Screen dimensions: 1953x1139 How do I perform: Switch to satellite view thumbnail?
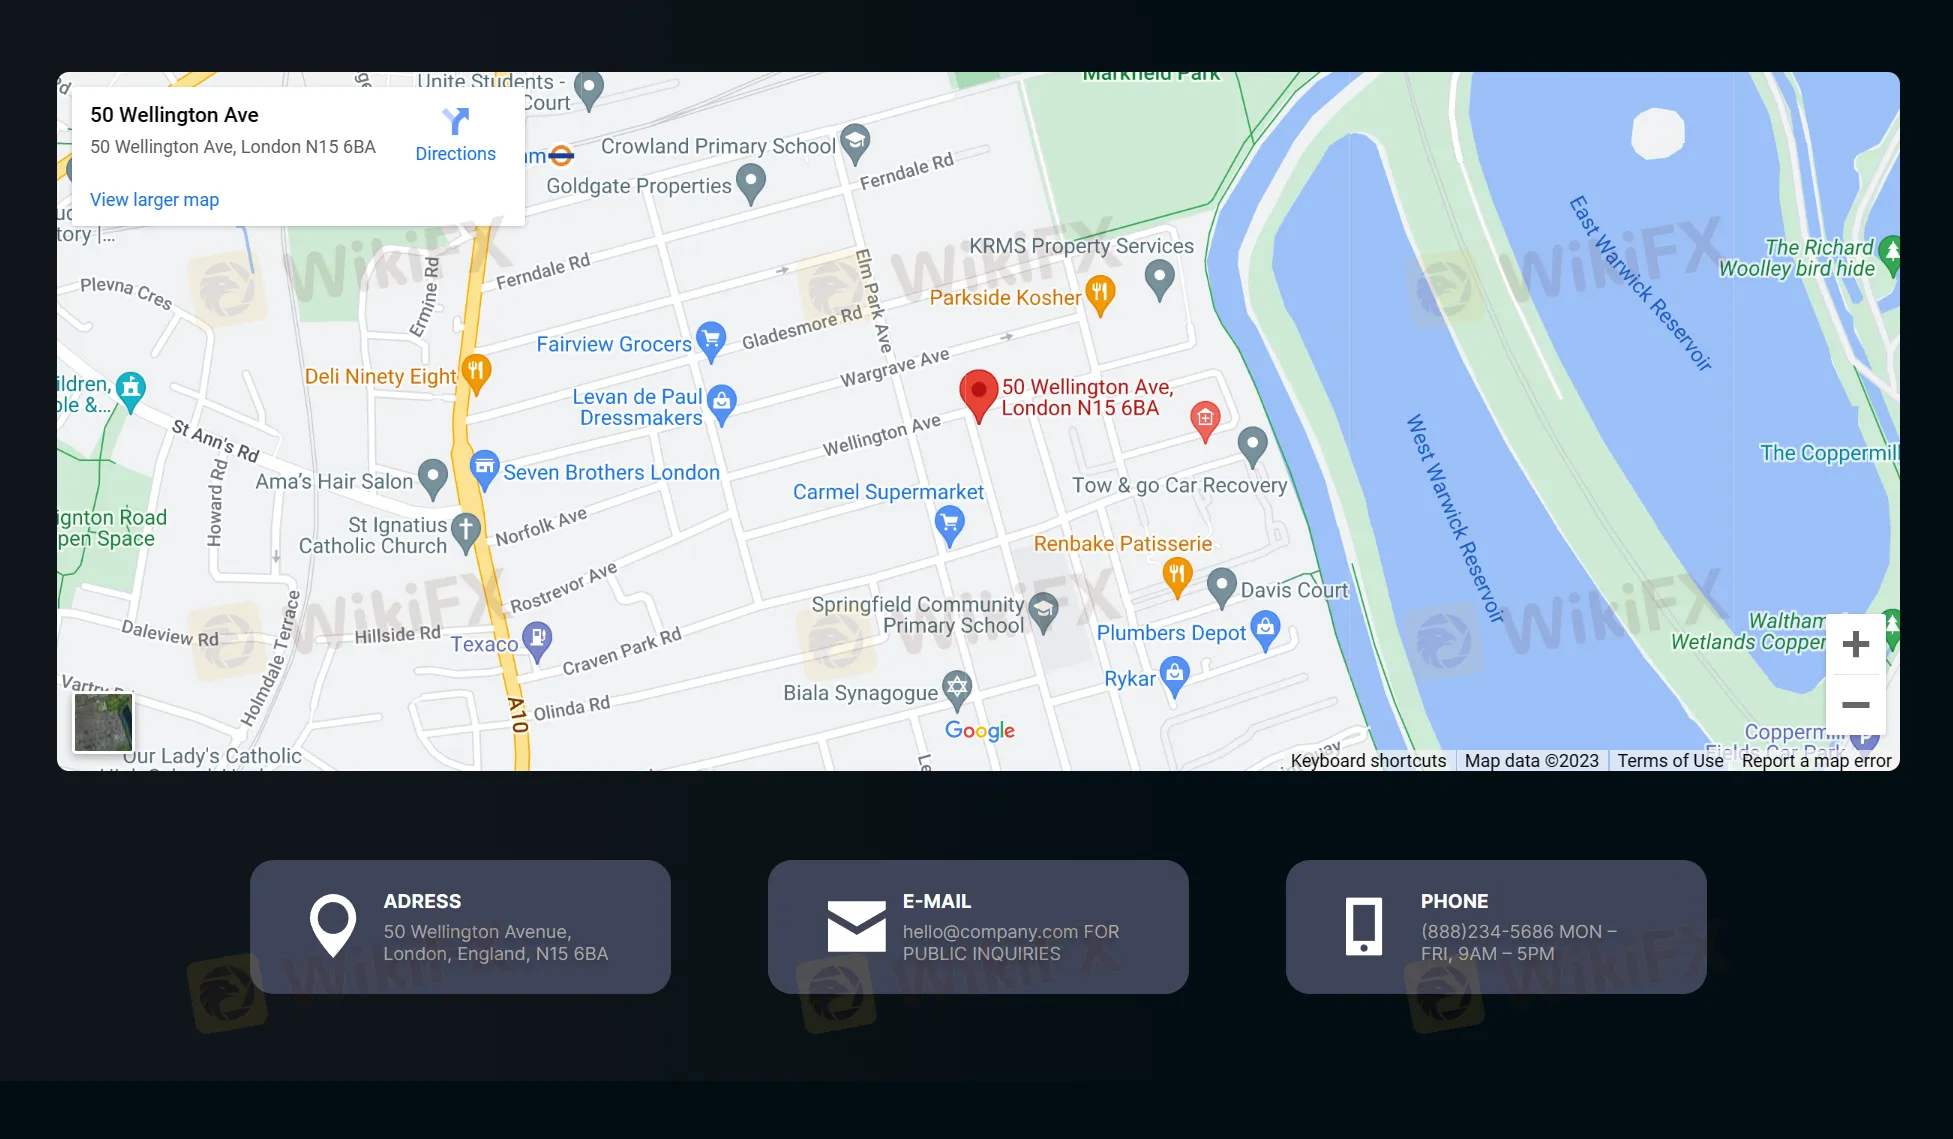[103, 722]
